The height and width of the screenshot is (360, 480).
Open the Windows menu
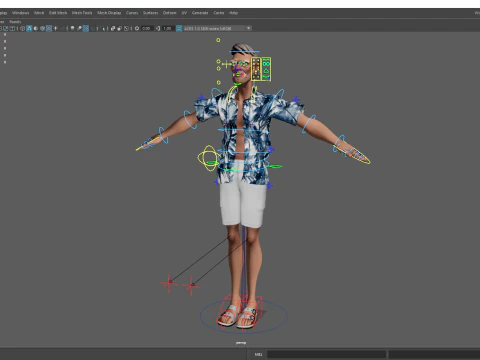[21, 13]
